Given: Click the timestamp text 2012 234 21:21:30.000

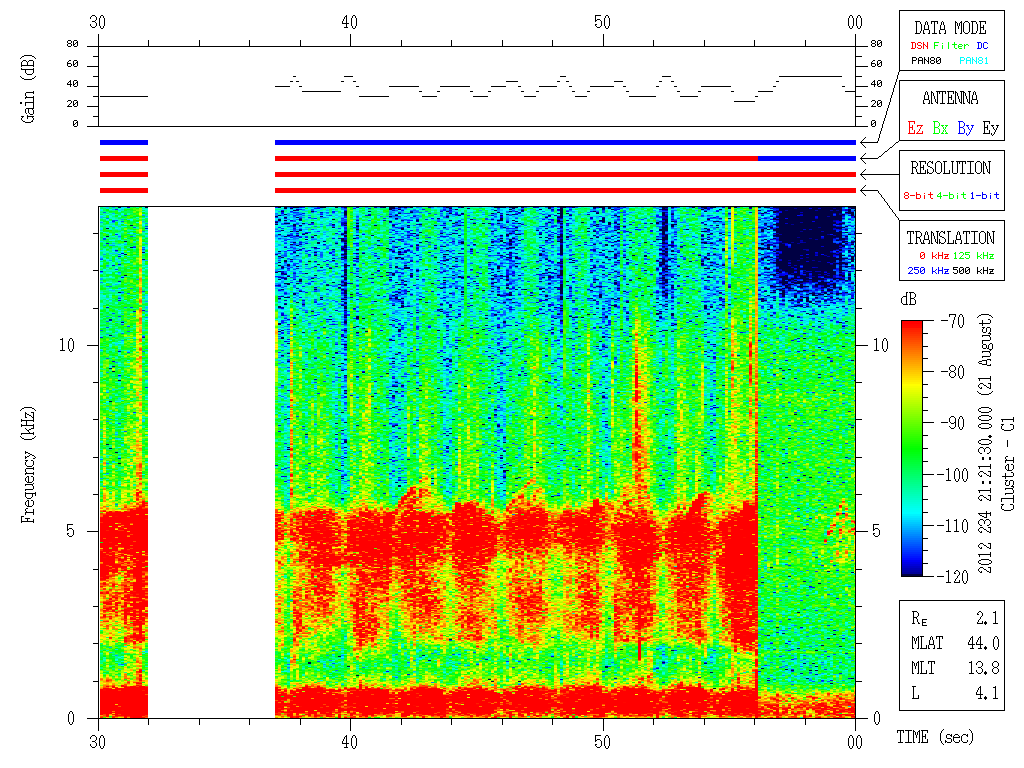Looking at the screenshot, I should [985, 490].
